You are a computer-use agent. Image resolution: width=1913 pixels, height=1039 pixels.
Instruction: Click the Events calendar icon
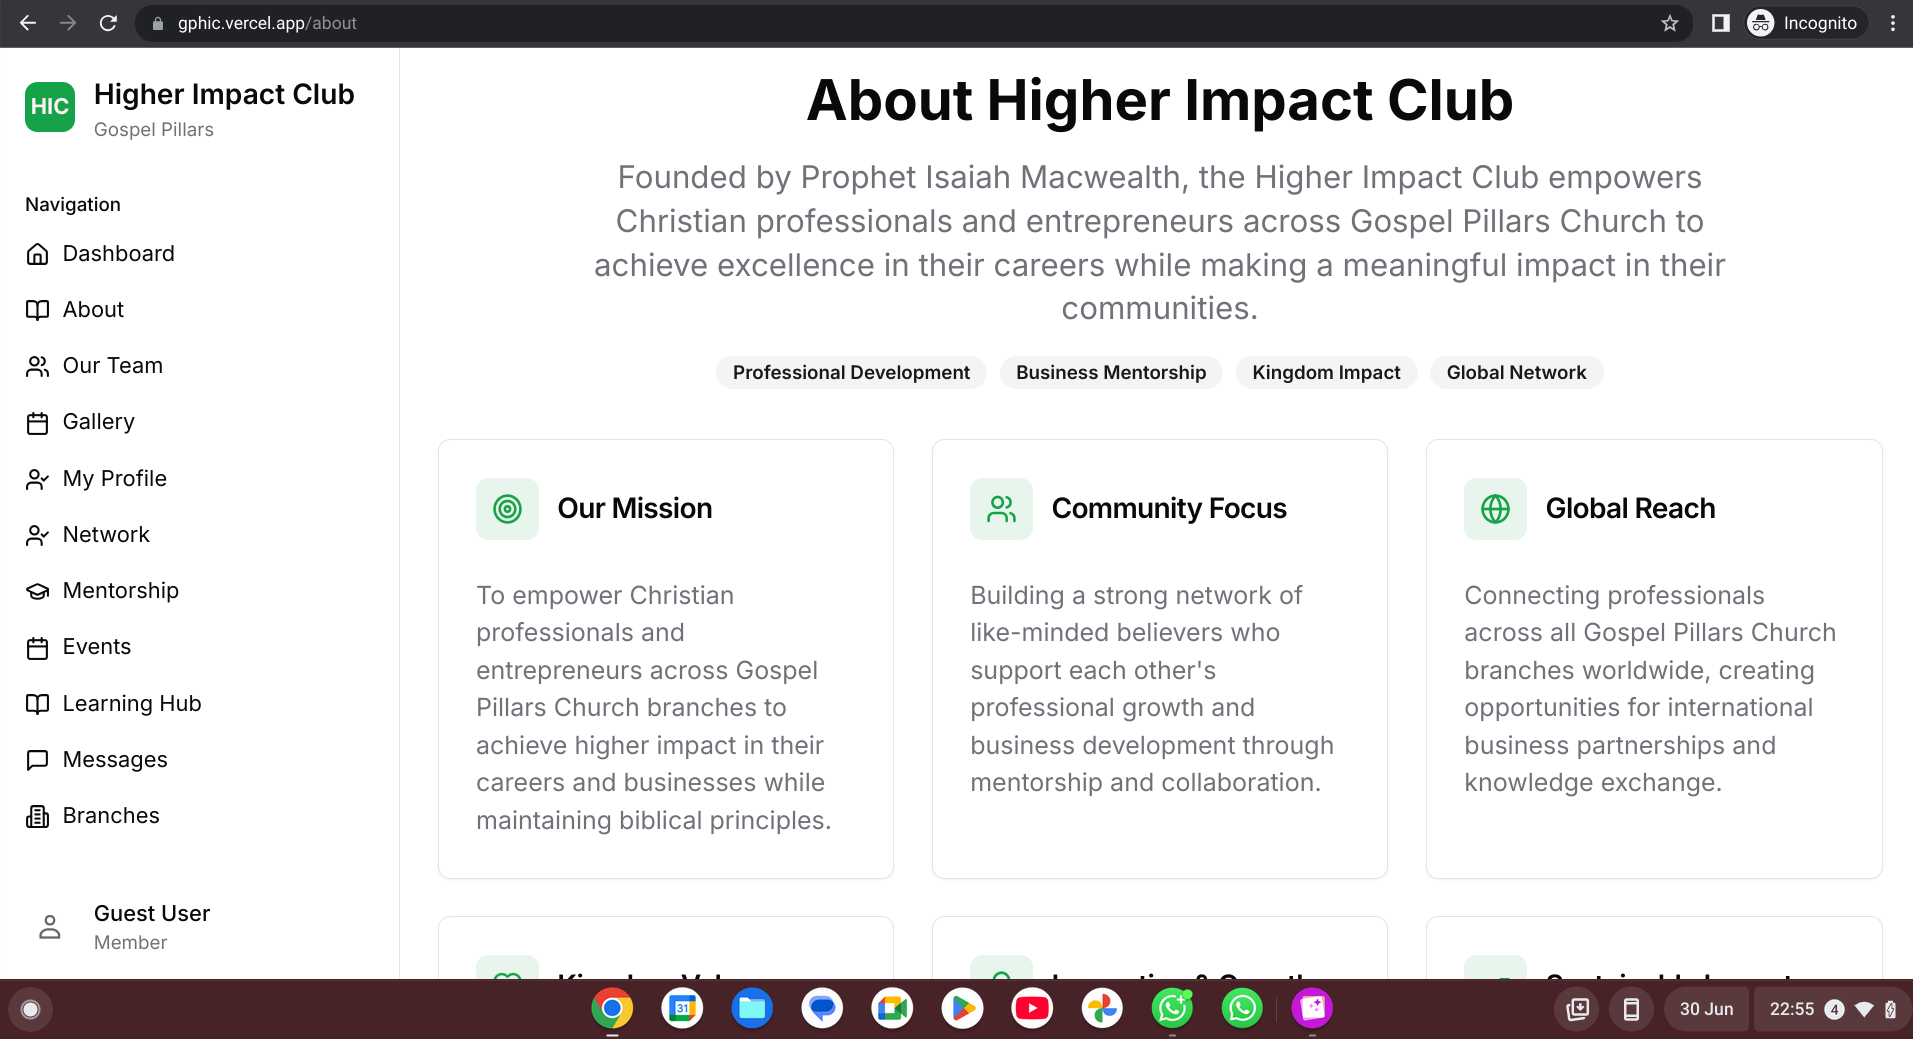coord(37,648)
